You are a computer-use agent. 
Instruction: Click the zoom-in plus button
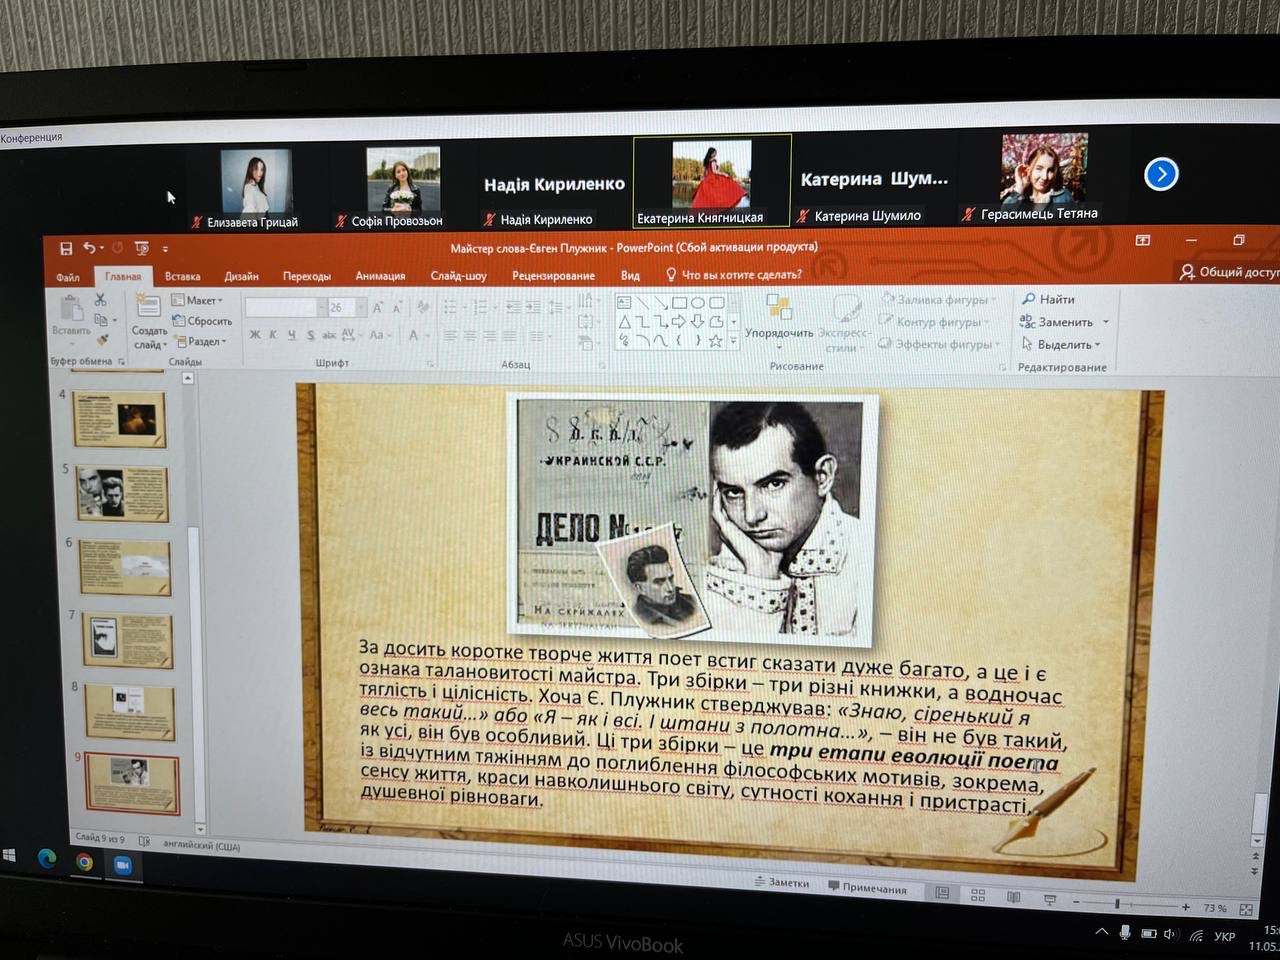pyautogui.click(x=1186, y=907)
